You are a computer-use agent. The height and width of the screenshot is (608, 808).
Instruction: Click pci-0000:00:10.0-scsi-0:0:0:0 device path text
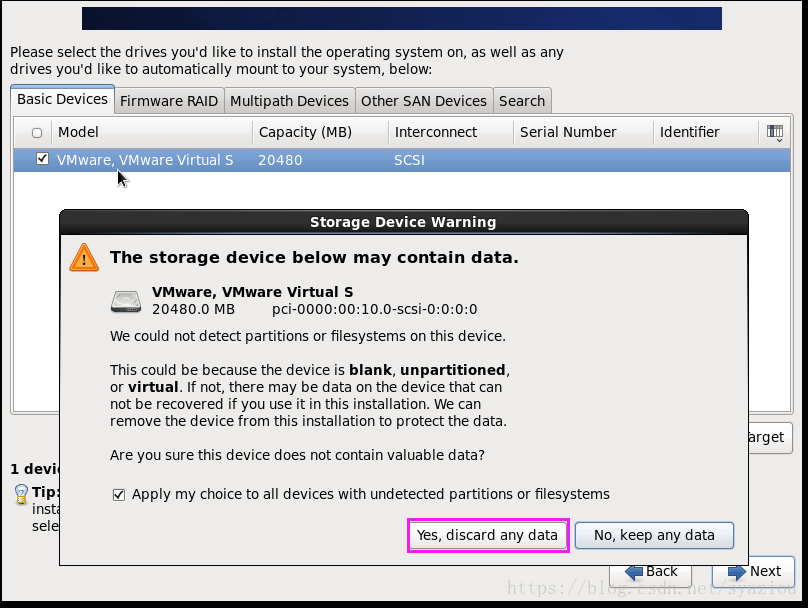pos(375,309)
